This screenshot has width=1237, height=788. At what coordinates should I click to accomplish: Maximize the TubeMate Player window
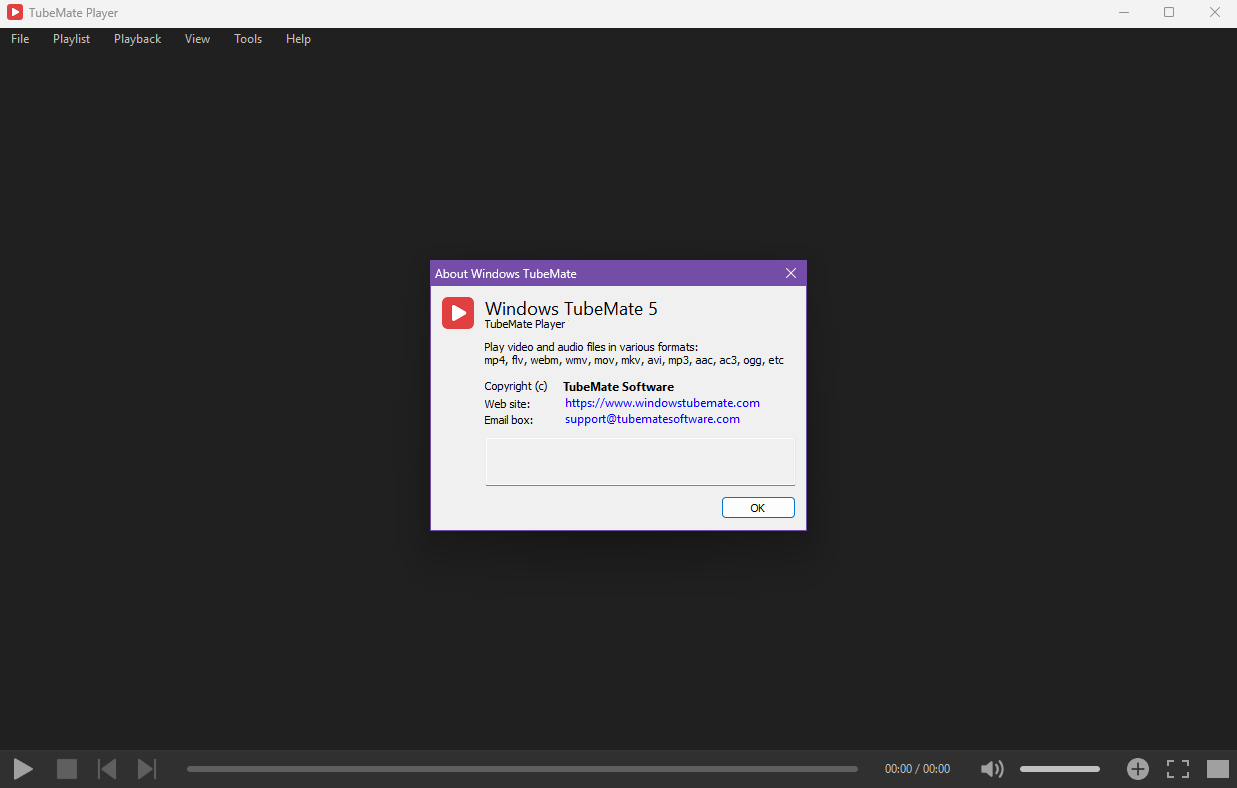pyautogui.click(x=1168, y=13)
